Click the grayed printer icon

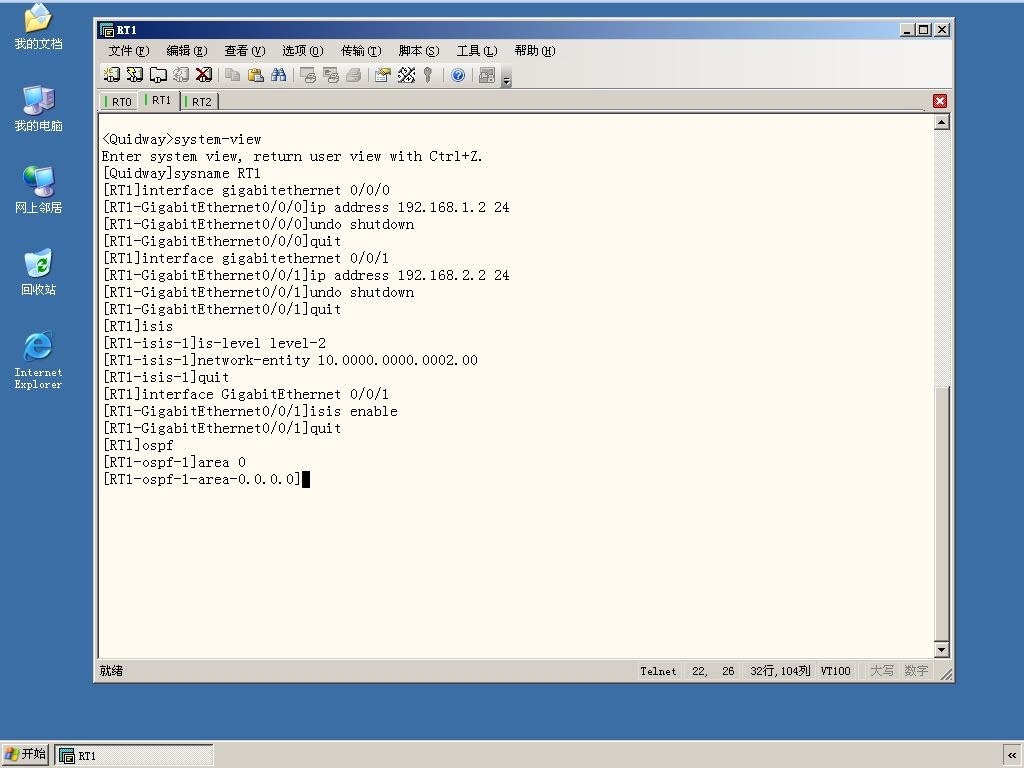click(353, 75)
